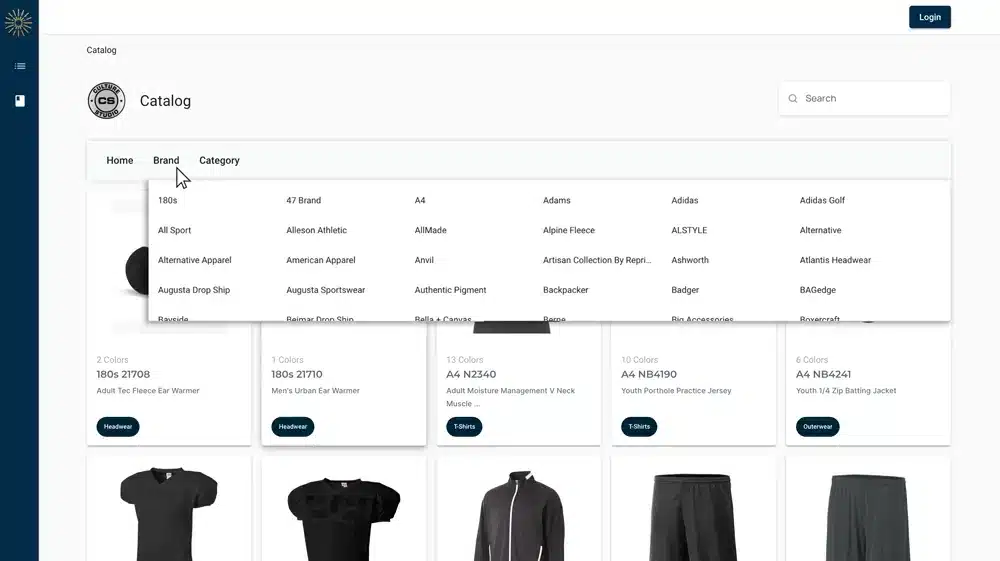Open product A4 N2340 title
1000x561 pixels.
click(471, 374)
